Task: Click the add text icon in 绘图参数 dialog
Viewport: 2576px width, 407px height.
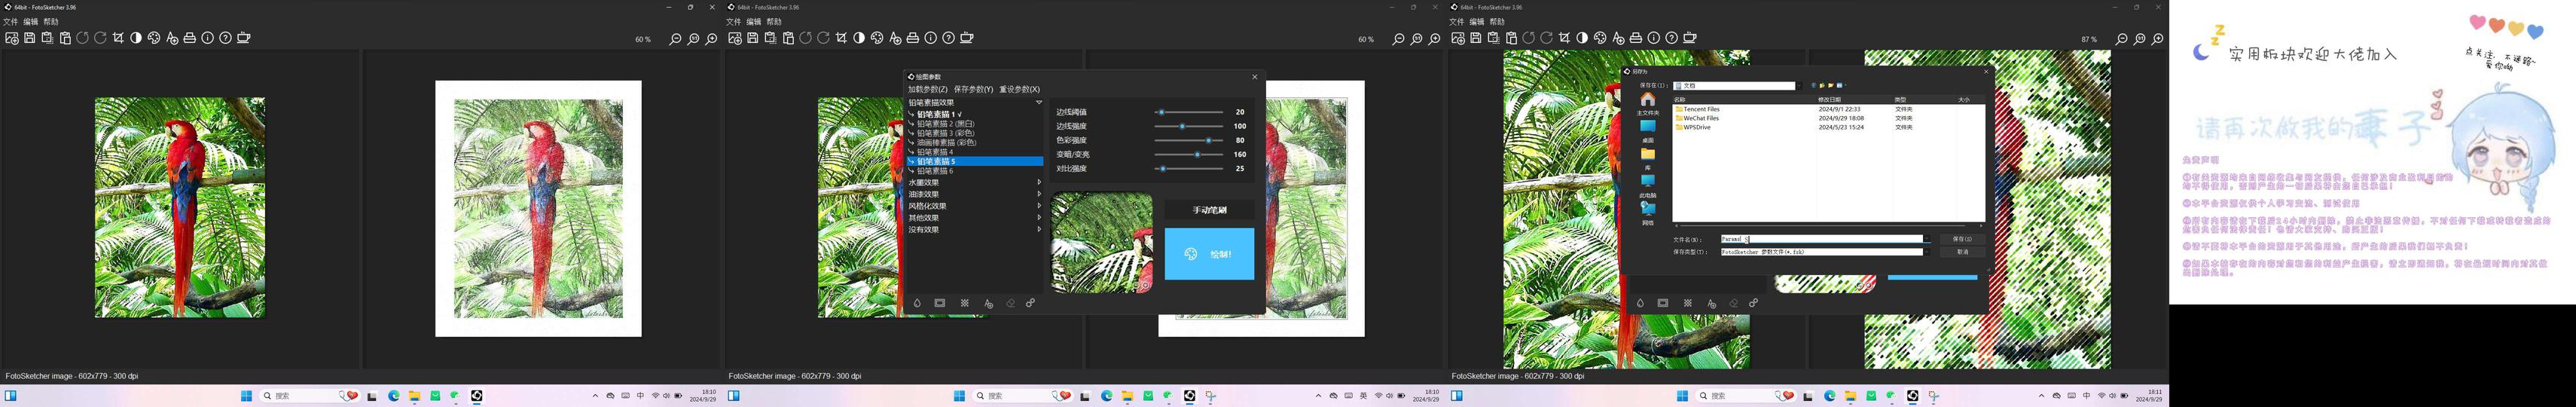Action: tap(988, 303)
